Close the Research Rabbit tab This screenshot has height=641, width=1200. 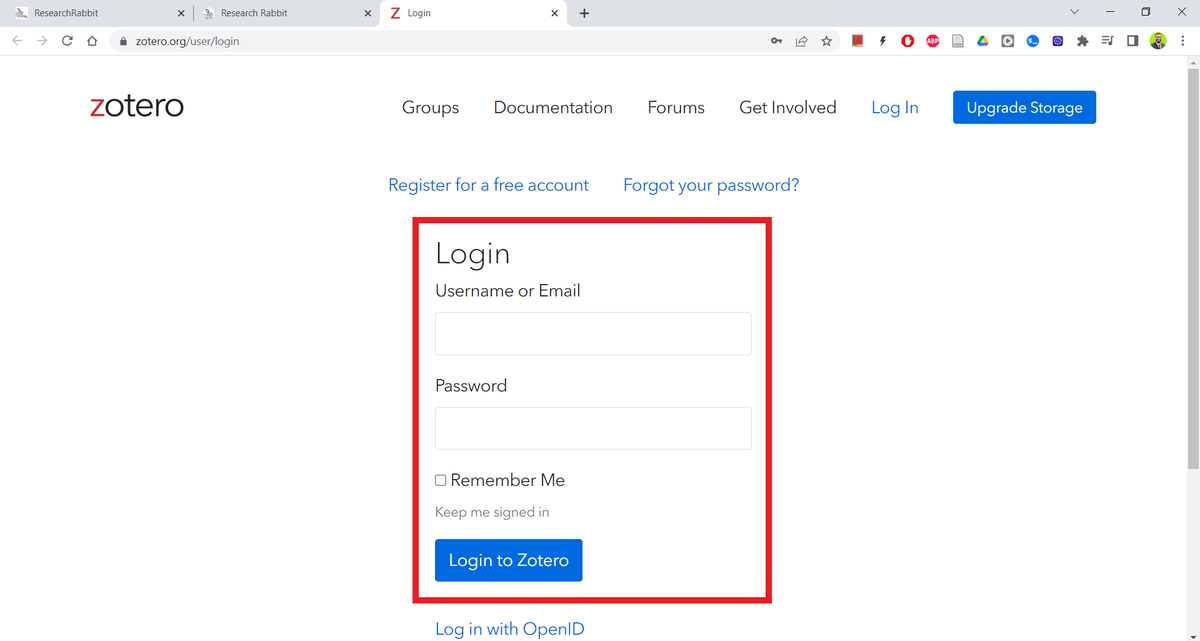tap(367, 13)
